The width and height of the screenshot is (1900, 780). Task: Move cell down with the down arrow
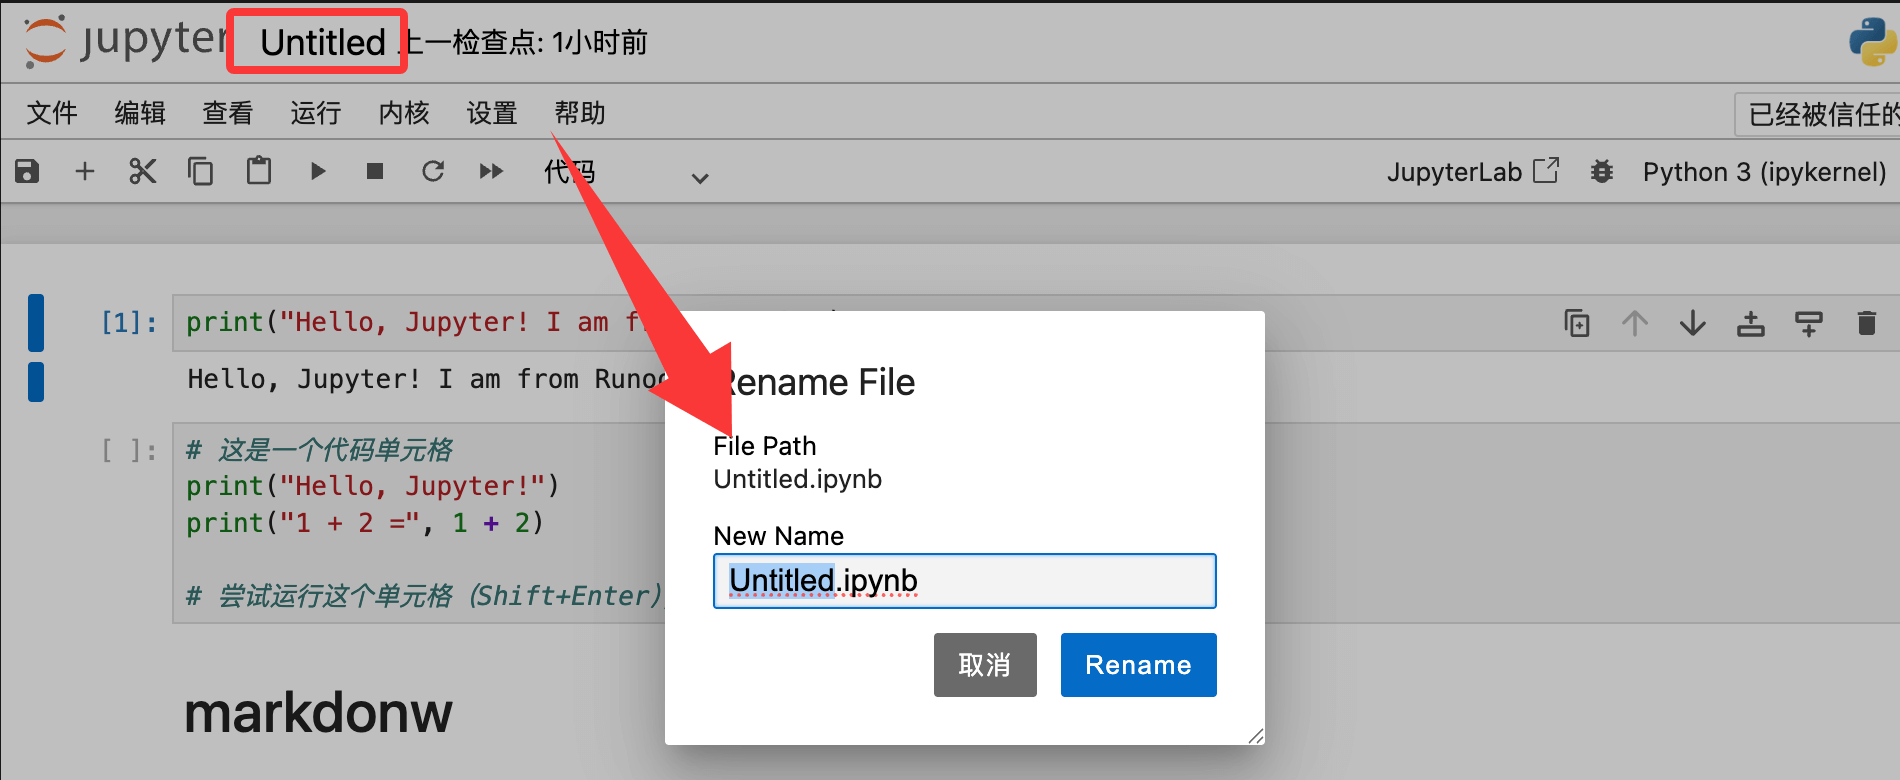pyautogui.click(x=1692, y=323)
